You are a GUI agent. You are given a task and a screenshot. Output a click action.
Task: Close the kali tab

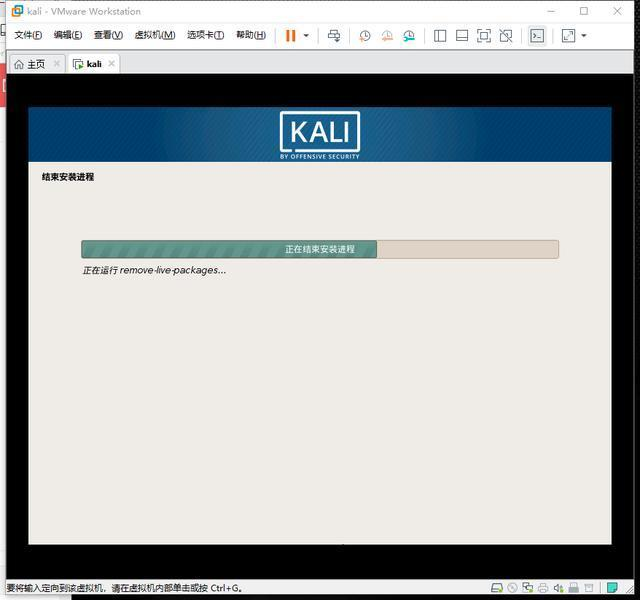(111, 64)
